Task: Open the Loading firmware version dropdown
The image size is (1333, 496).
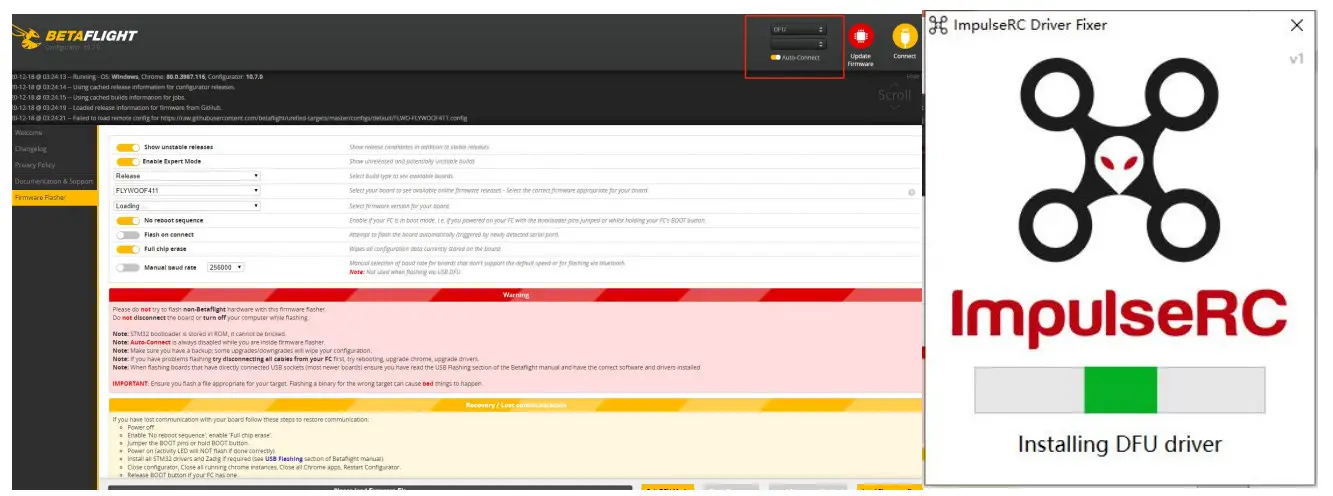Action: [x=187, y=206]
